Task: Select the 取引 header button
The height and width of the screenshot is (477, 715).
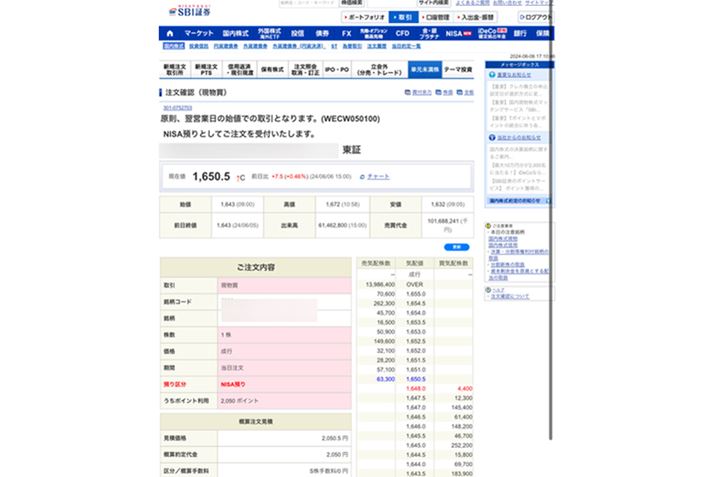Action: click(402, 17)
